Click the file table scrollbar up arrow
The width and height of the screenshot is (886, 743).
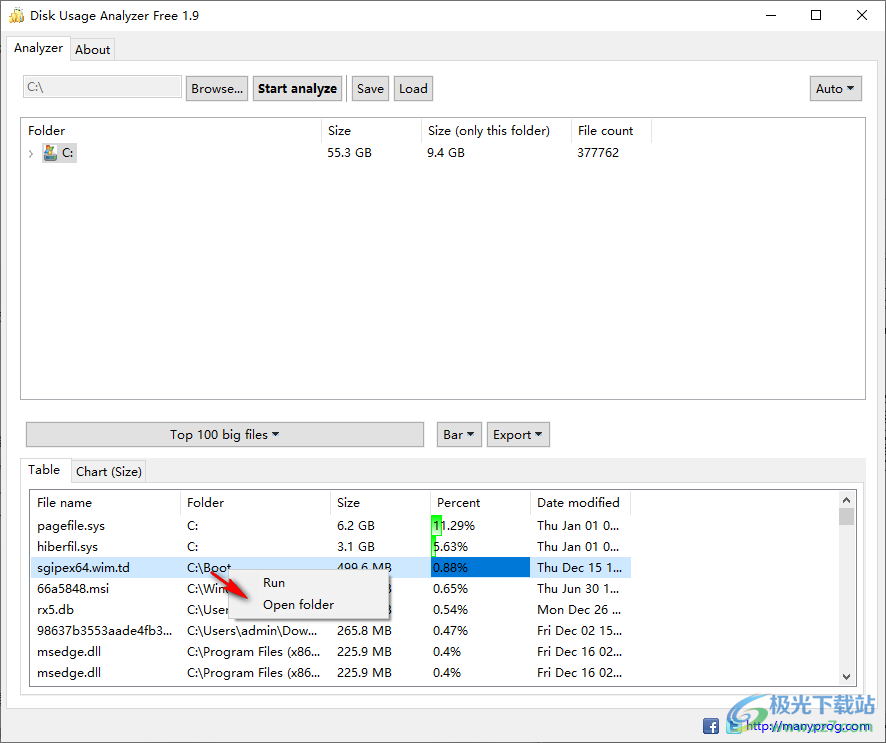click(x=846, y=500)
